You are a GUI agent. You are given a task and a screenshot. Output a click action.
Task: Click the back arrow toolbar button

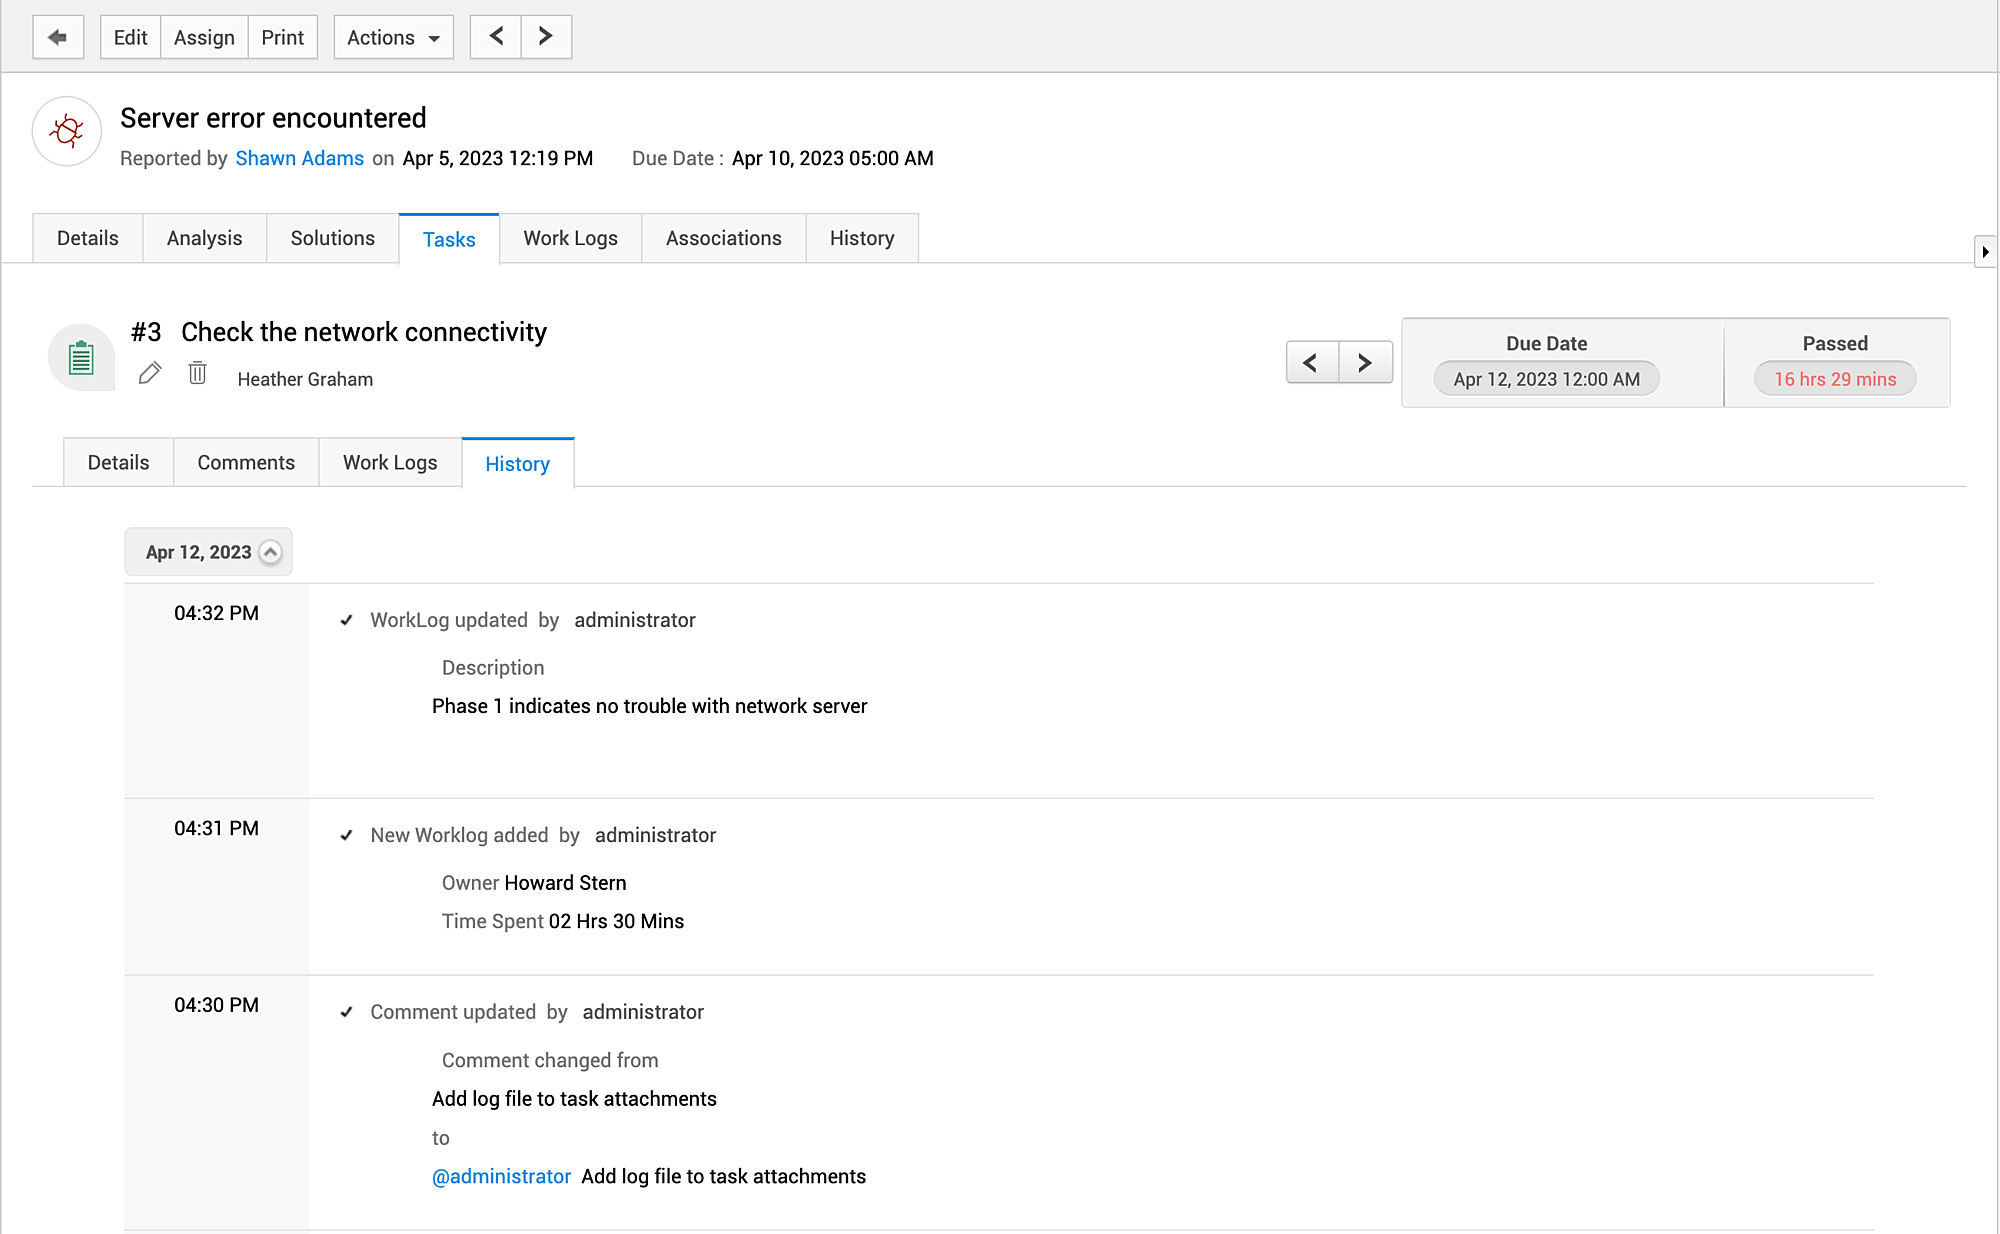pyautogui.click(x=58, y=37)
